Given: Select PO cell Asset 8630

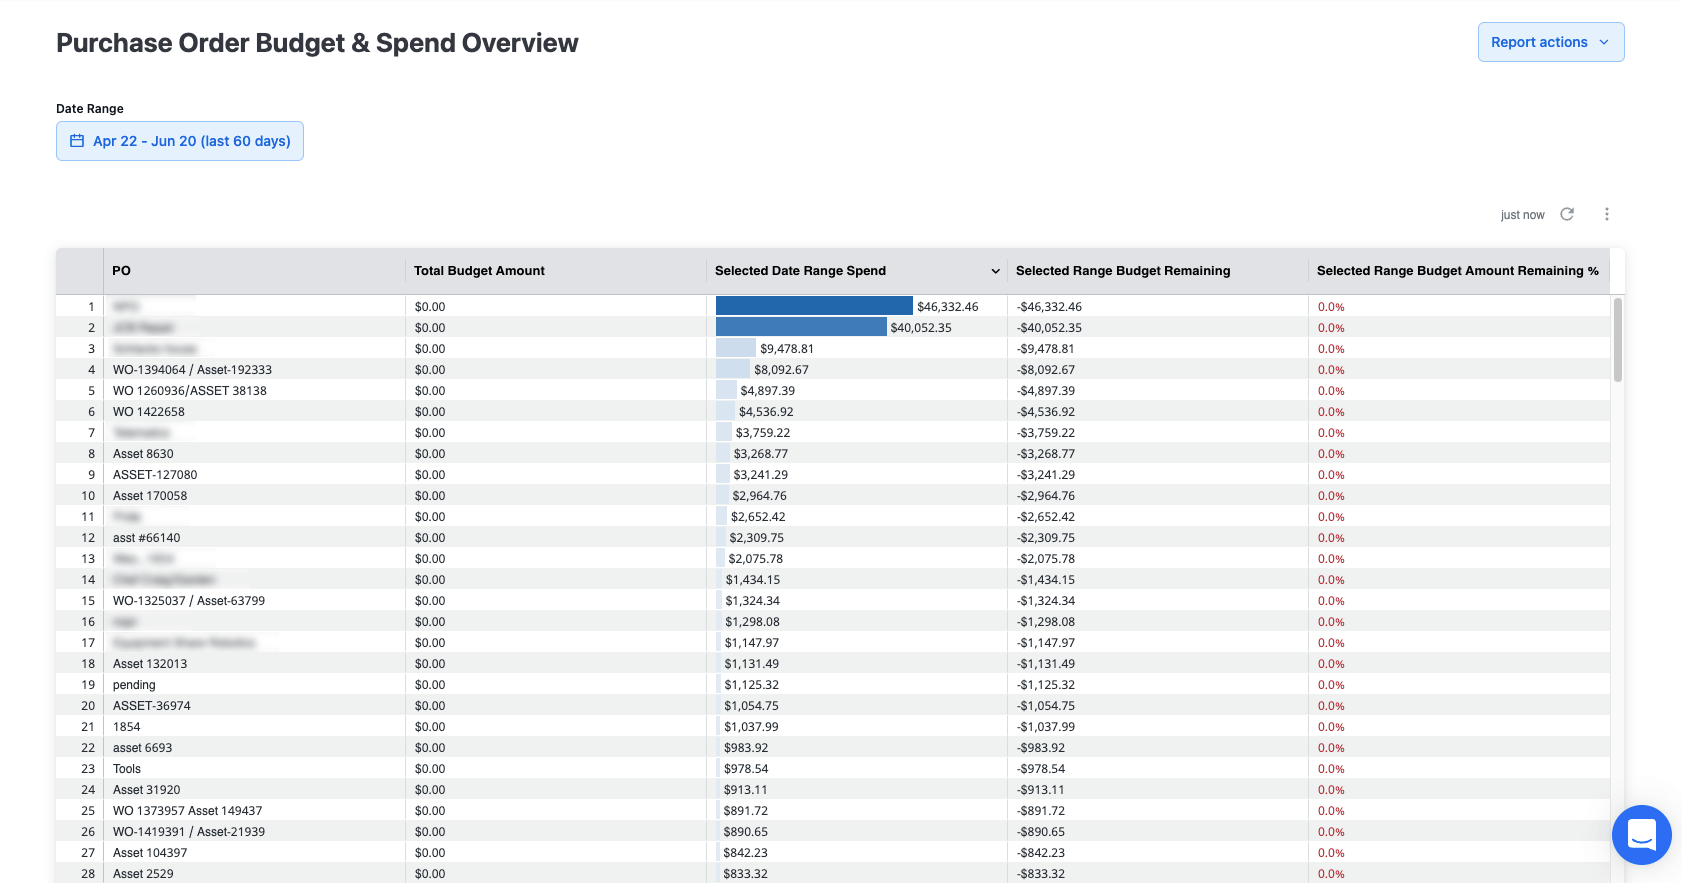Looking at the screenshot, I should pos(143,454).
